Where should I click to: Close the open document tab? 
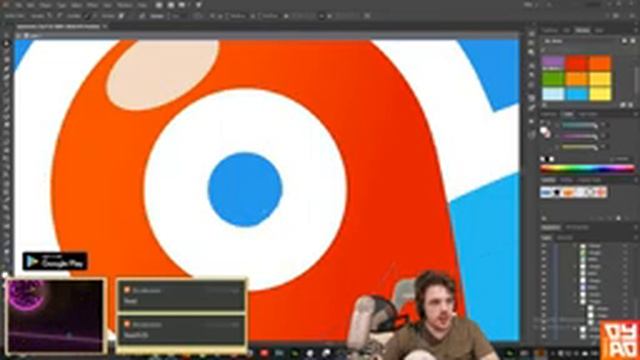[105, 27]
